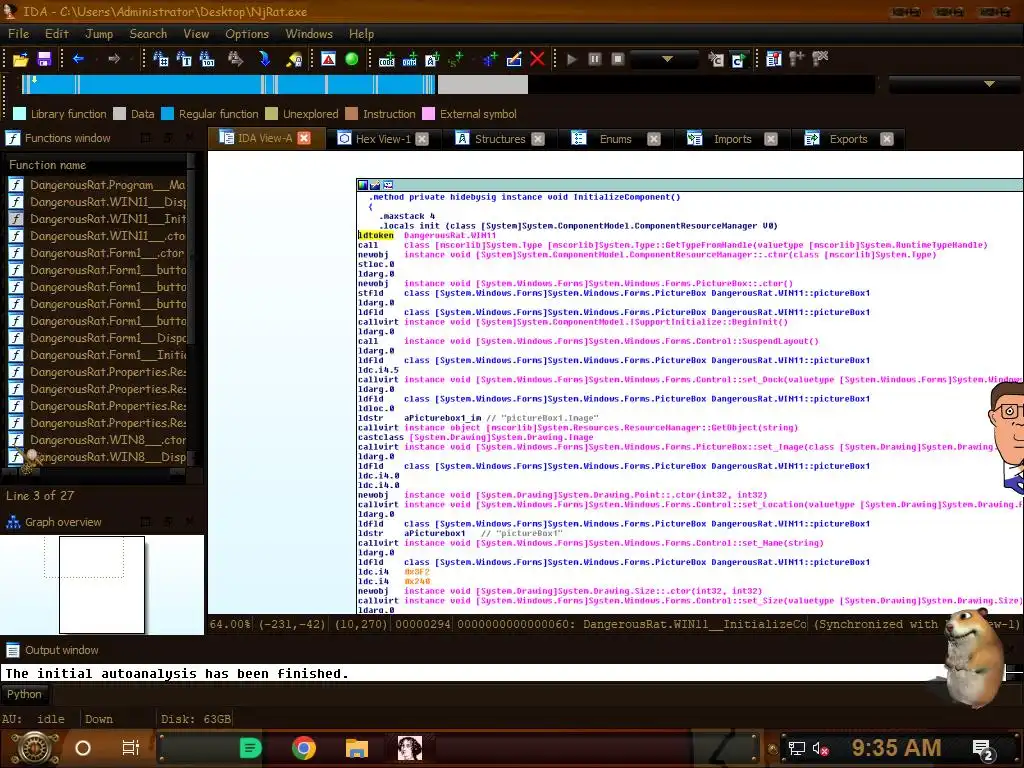
Task: Open the Help menu
Action: 361,34
